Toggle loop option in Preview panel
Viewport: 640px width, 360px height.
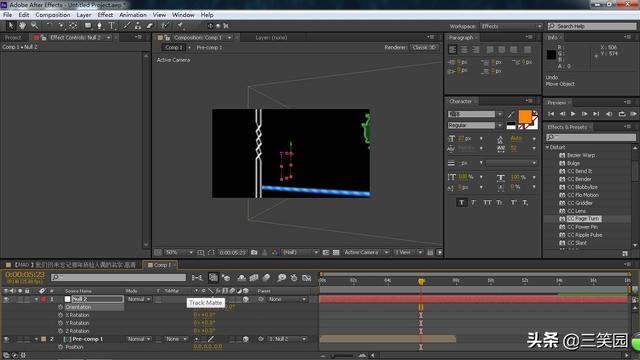click(x=622, y=114)
